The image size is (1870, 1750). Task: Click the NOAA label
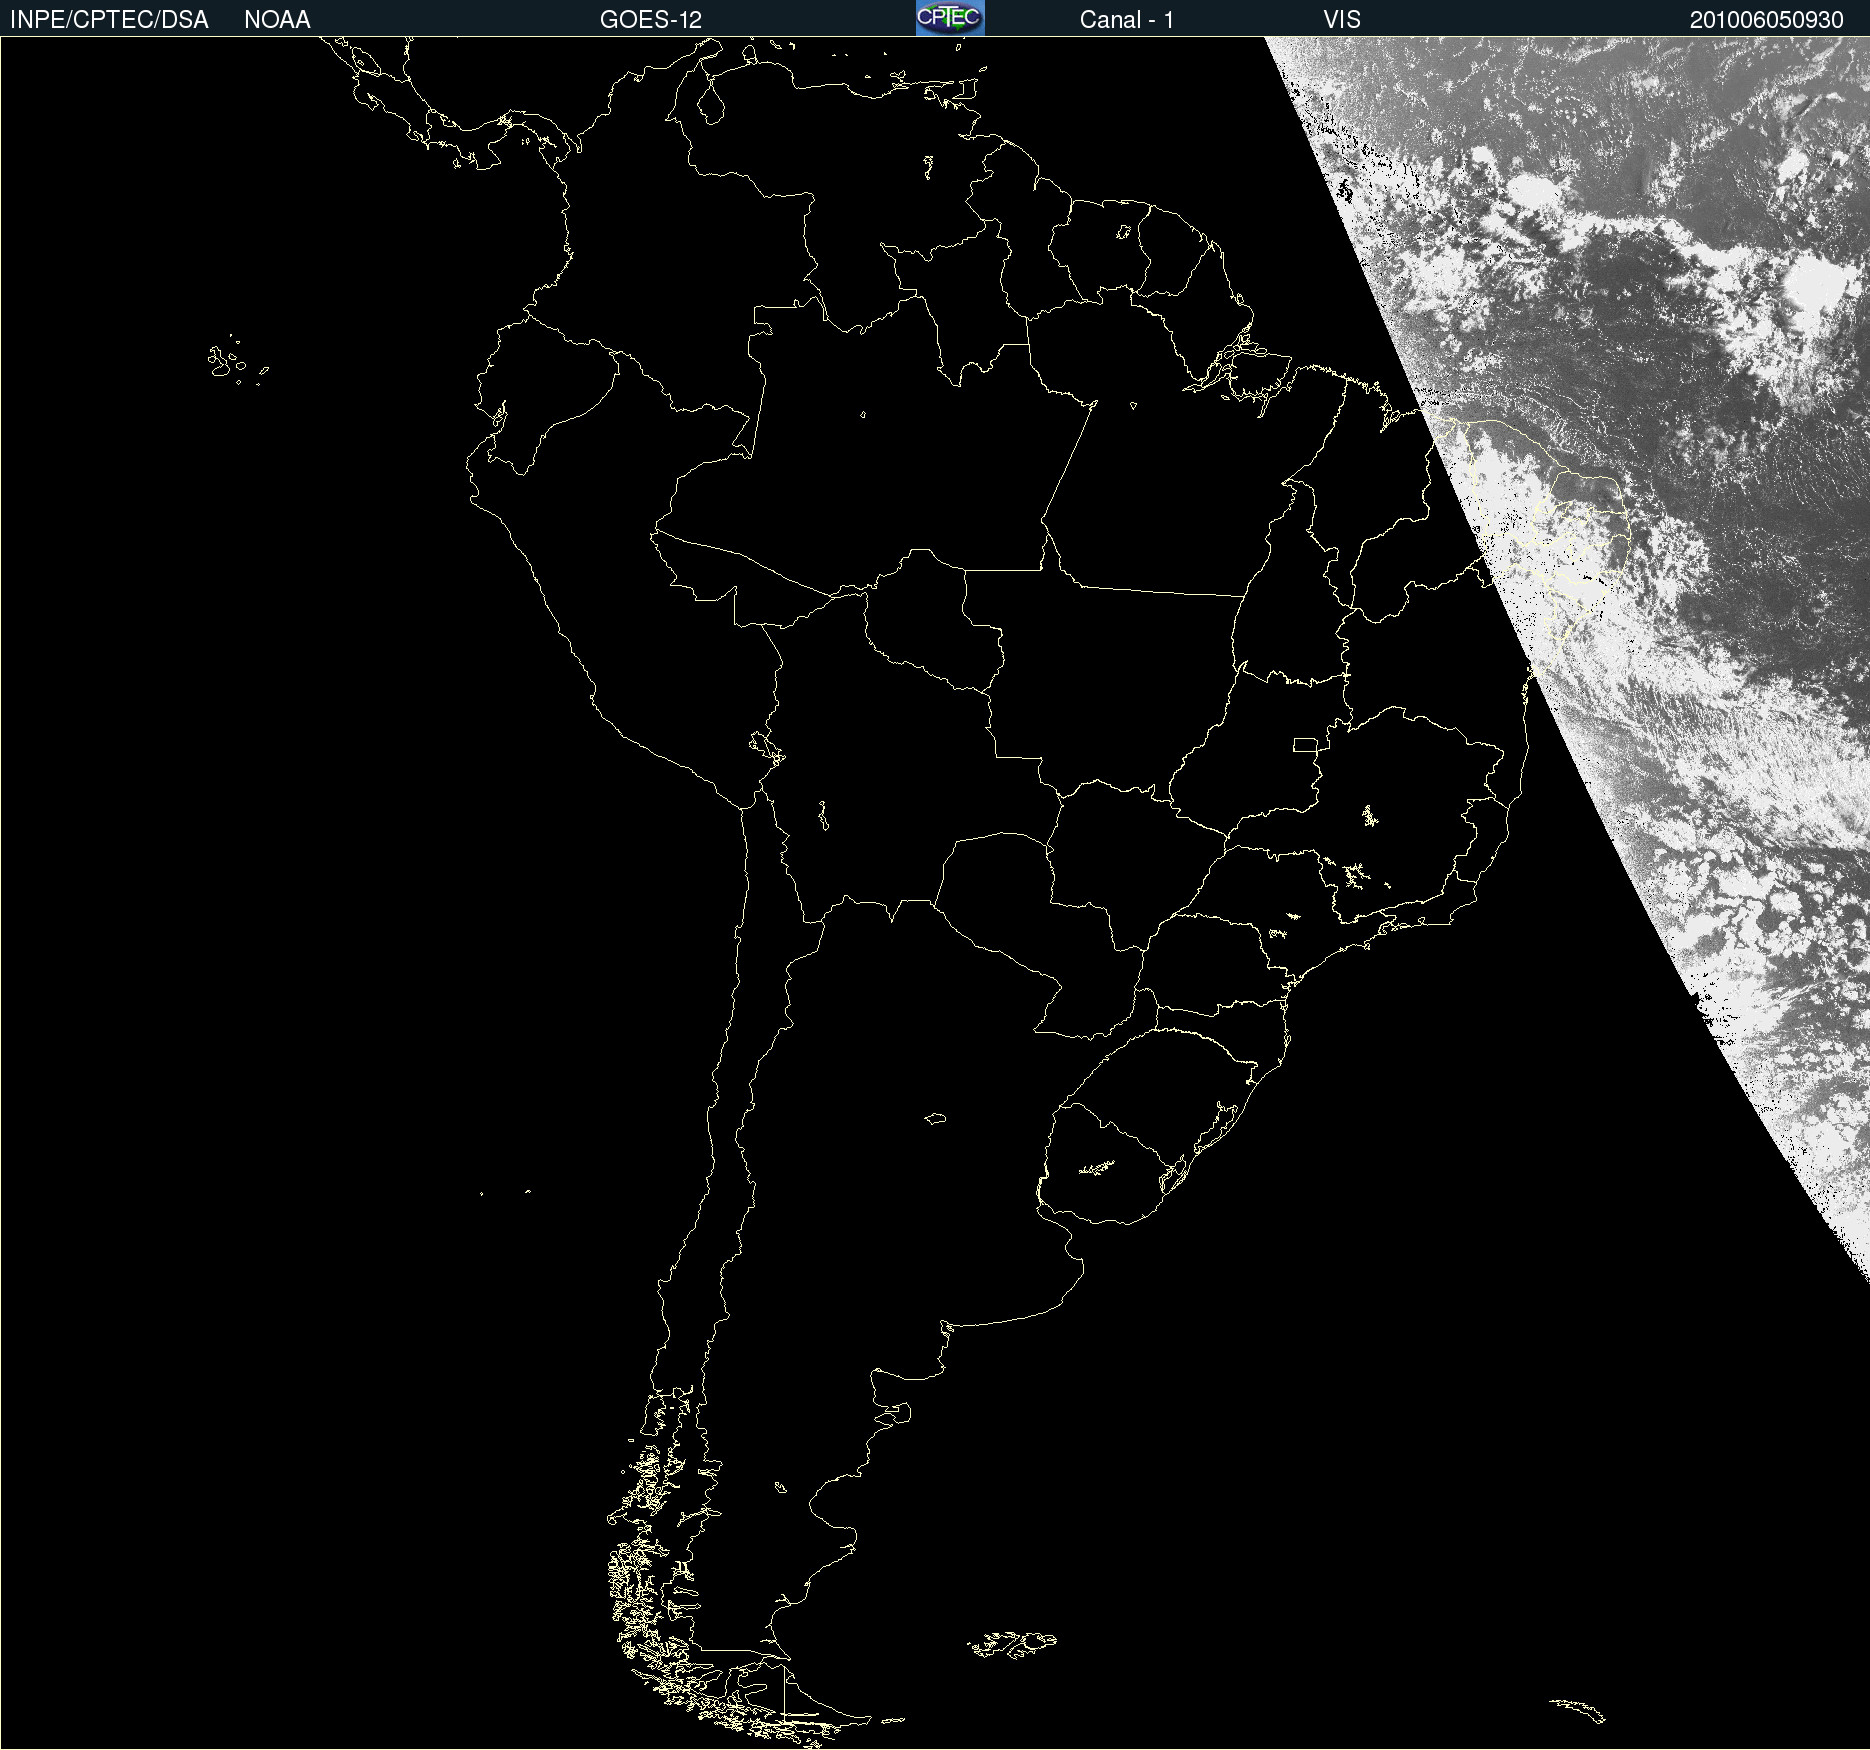(x=277, y=20)
